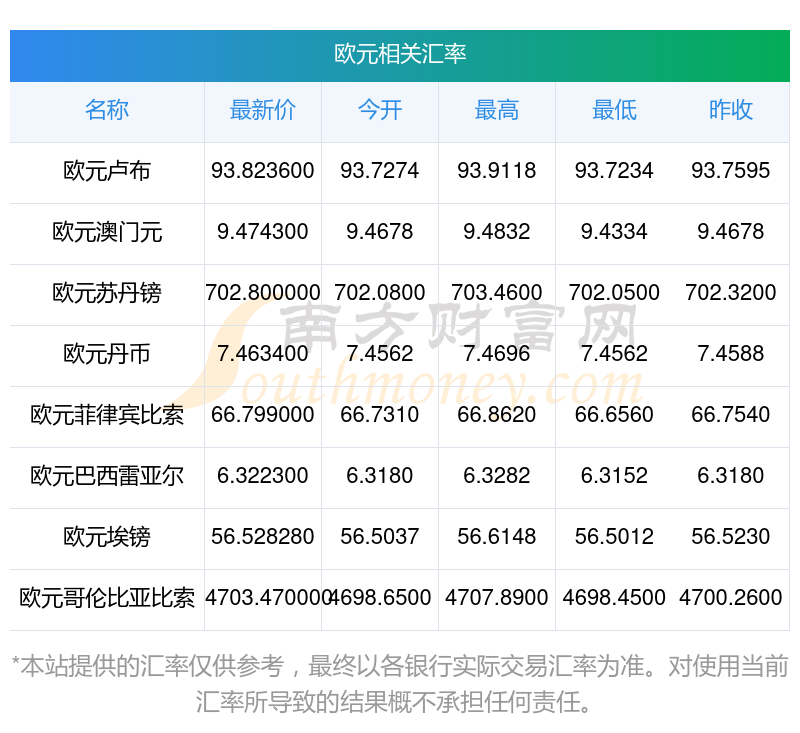Click high value 9.4832
This screenshot has height=733, width=800.
tap(497, 232)
